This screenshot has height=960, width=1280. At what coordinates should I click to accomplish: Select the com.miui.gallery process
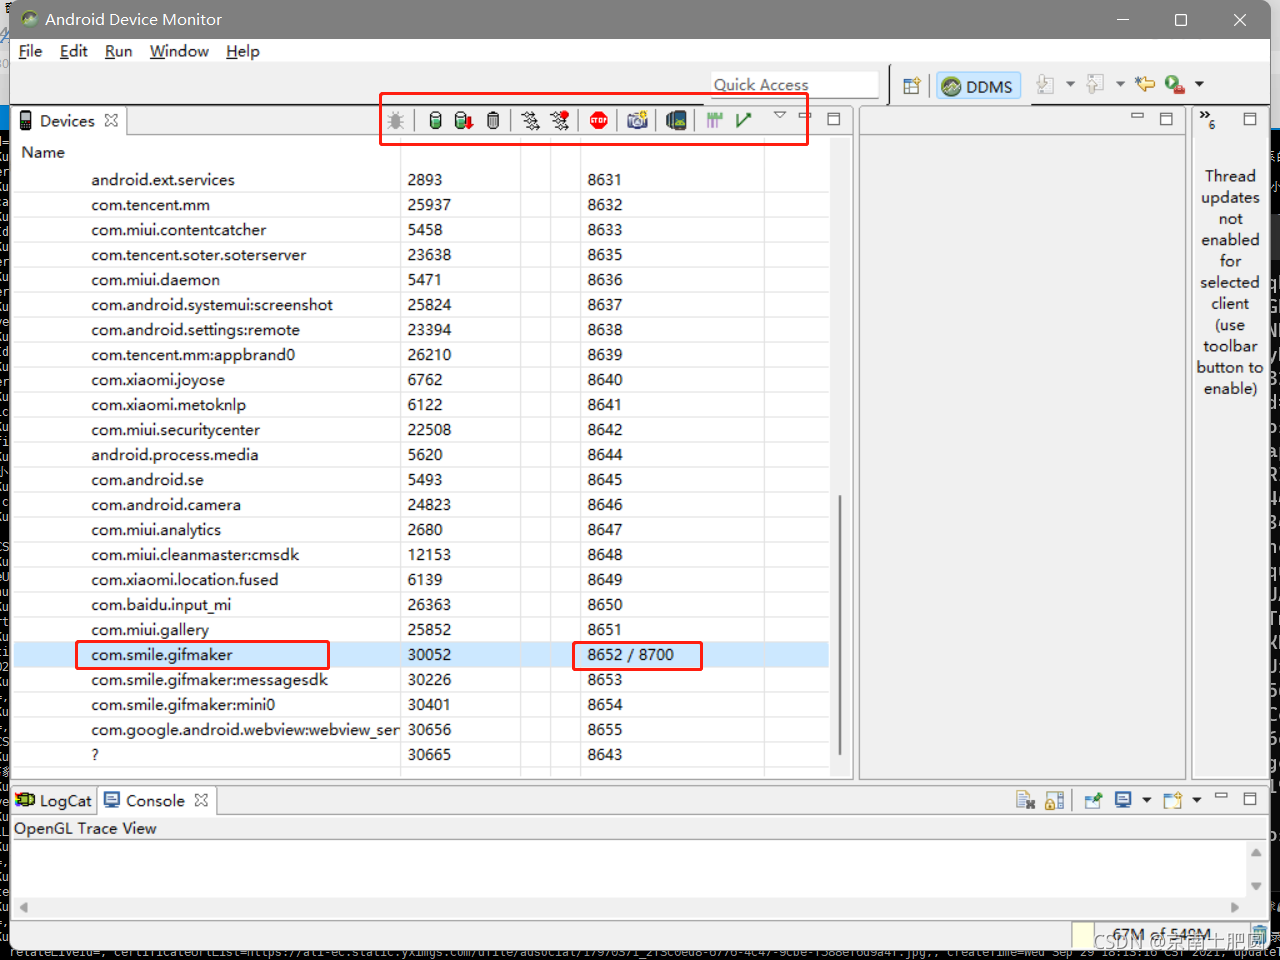[150, 630]
